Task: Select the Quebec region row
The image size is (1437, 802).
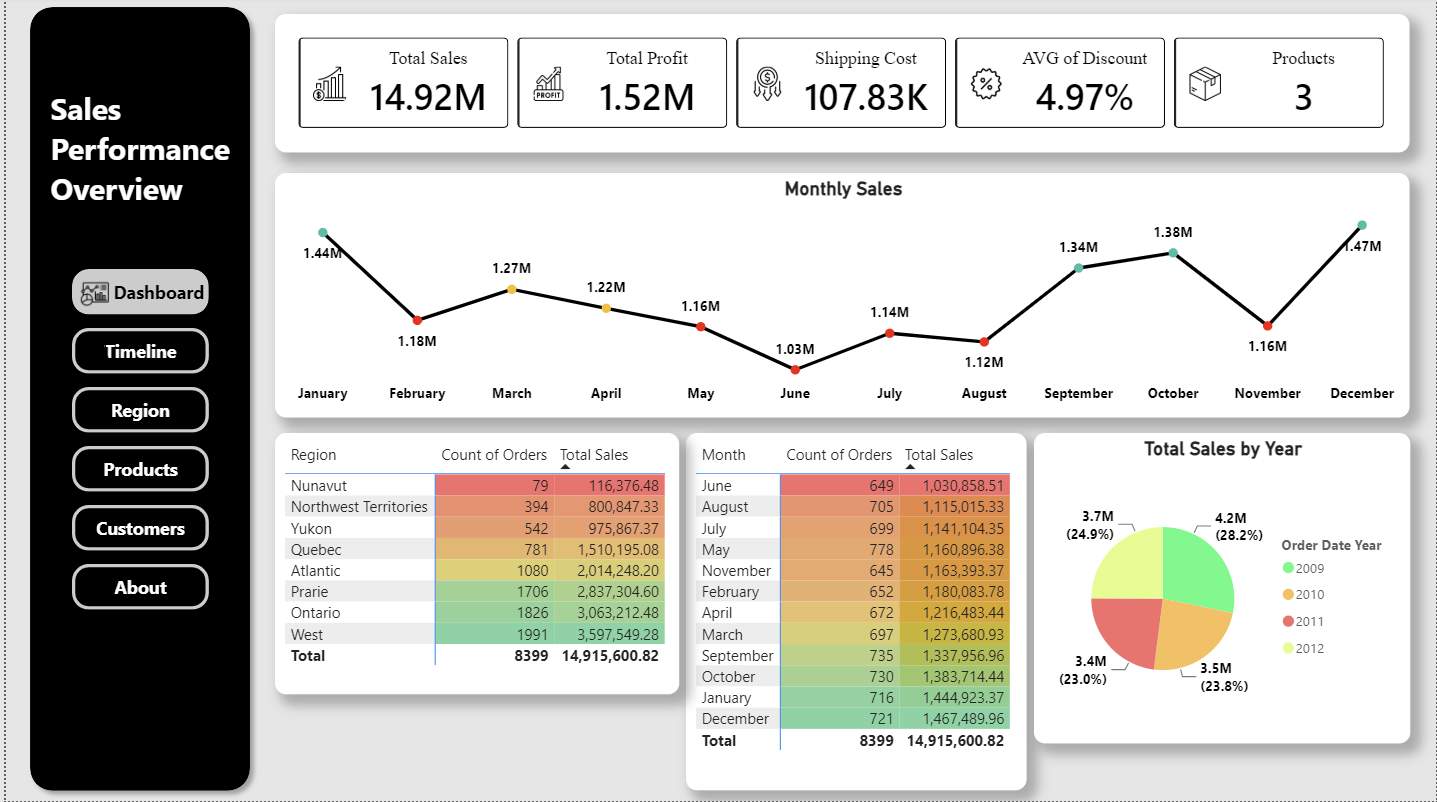Action: tap(475, 549)
